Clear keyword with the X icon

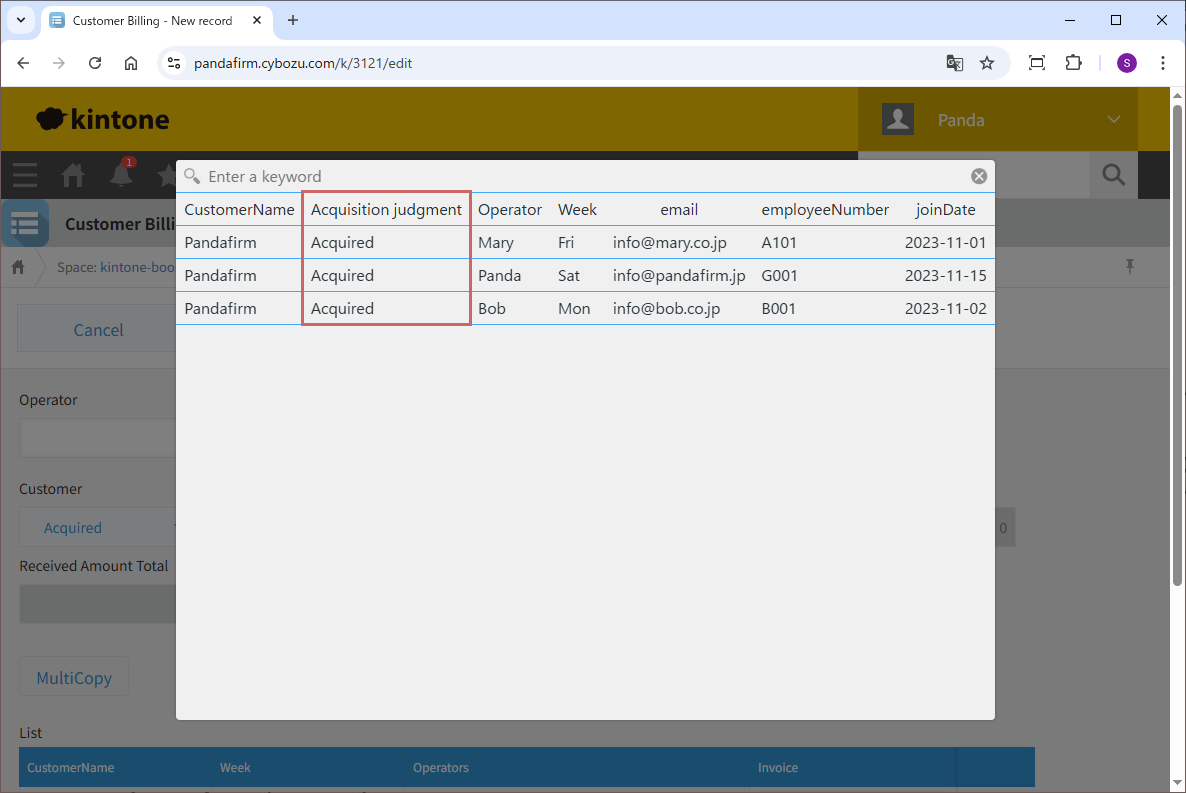click(979, 176)
